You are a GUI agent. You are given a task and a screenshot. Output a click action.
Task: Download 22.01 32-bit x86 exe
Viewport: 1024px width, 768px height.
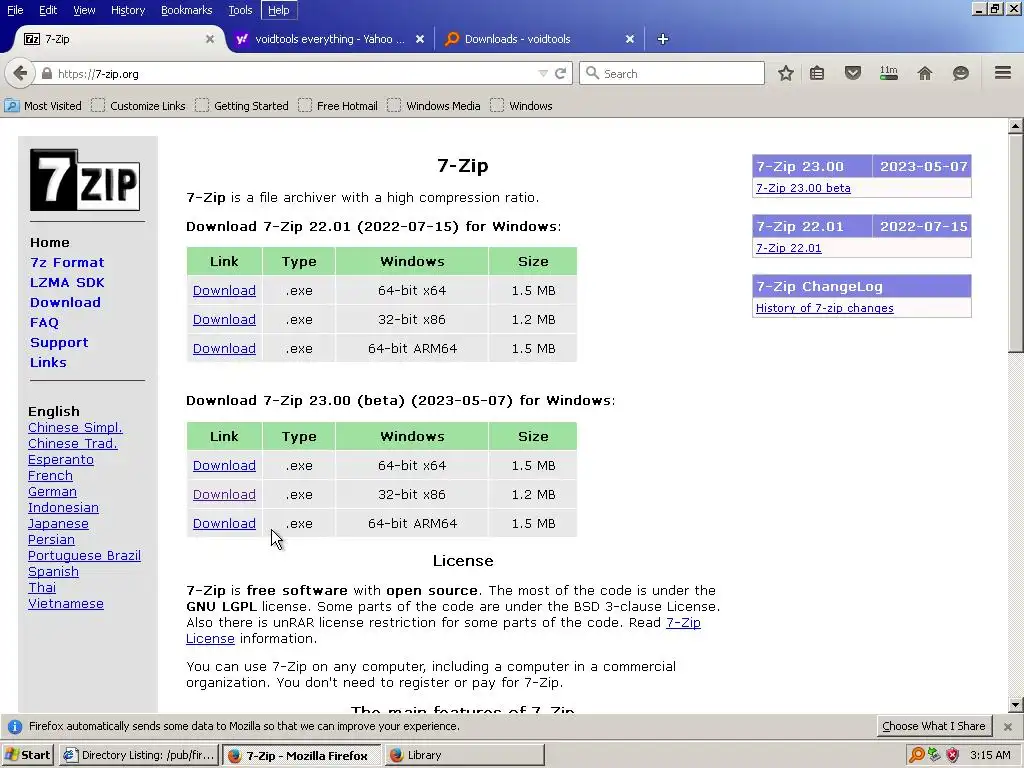(224, 319)
